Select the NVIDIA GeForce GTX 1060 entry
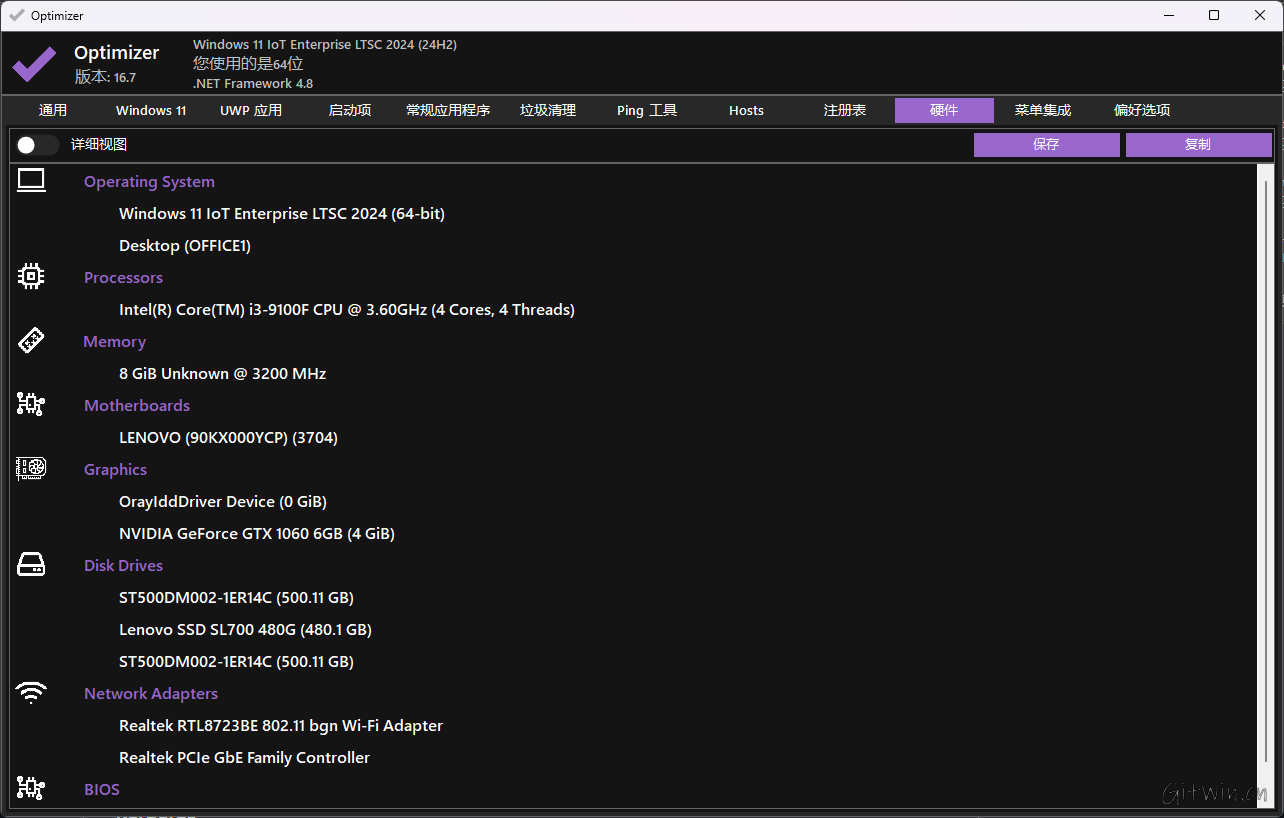 point(256,533)
